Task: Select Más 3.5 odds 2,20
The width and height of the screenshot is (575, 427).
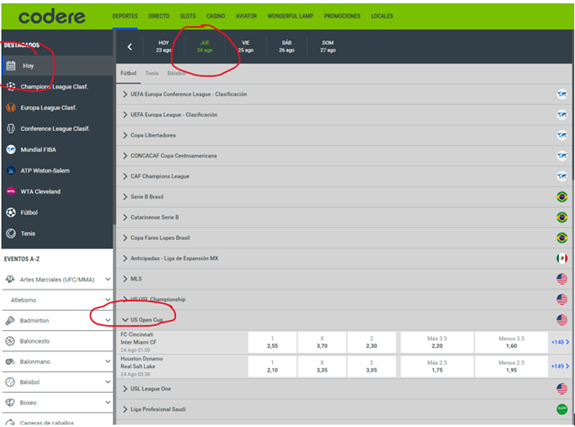Action: point(437,342)
